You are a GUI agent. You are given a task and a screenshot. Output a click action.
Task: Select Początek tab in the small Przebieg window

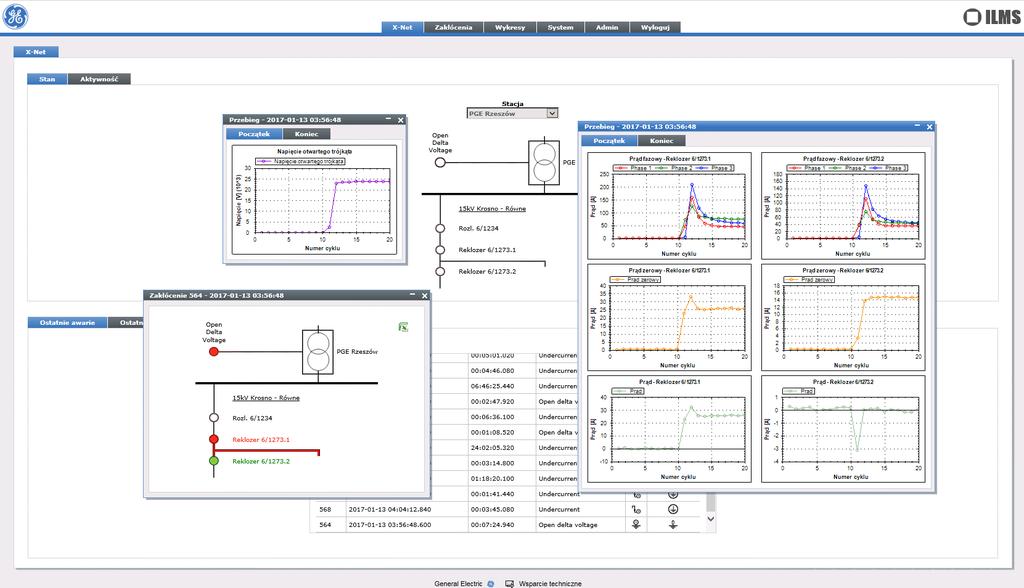(254, 134)
